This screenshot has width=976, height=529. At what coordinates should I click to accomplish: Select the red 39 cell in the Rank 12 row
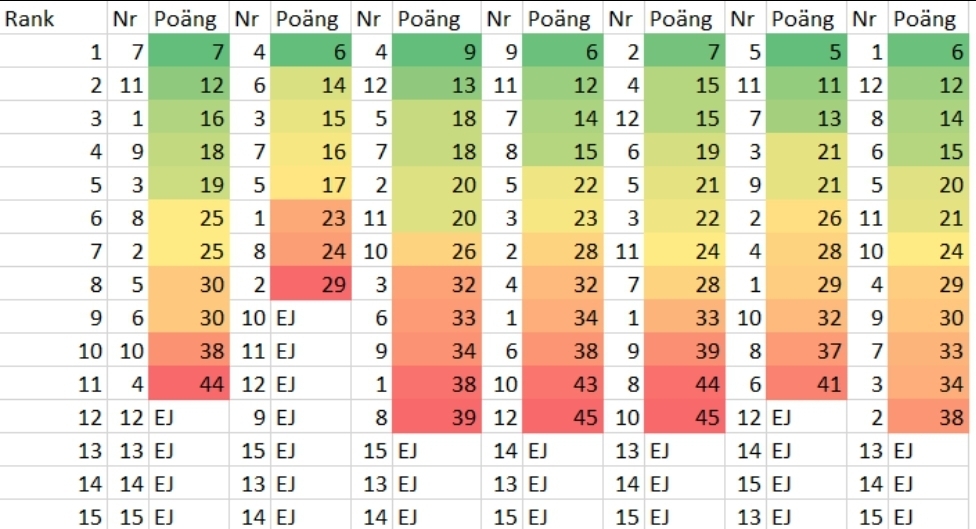tap(437, 417)
